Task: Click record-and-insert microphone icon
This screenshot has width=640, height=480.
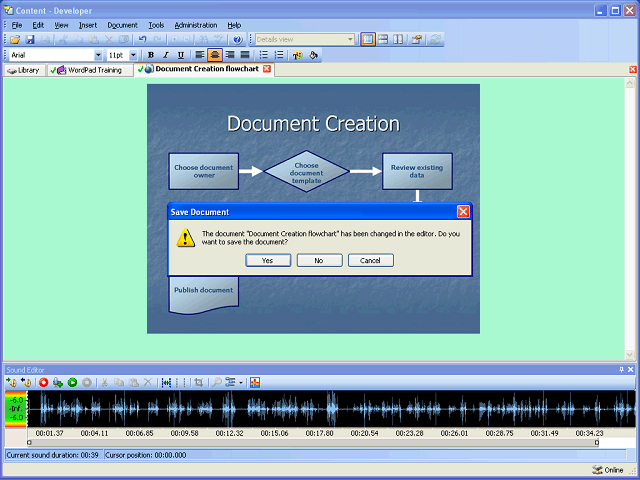Action: (58, 382)
